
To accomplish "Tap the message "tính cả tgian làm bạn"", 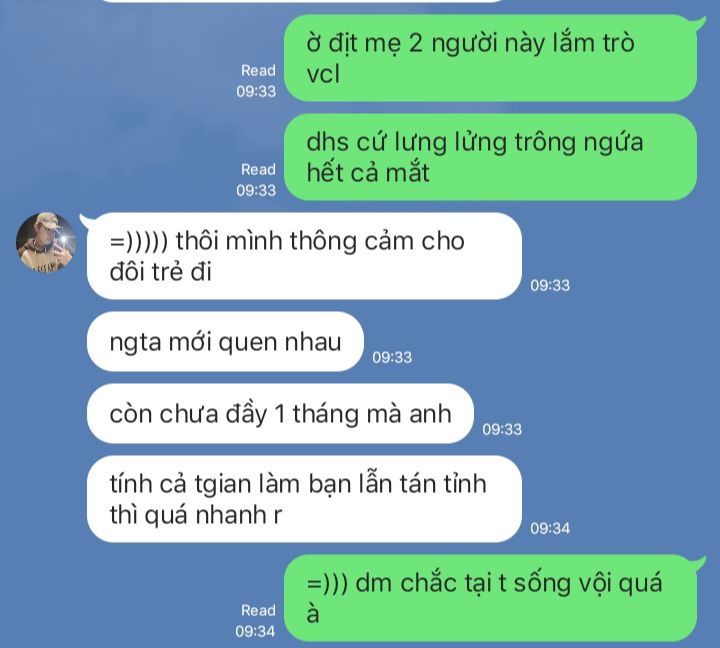I will point(304,499).
